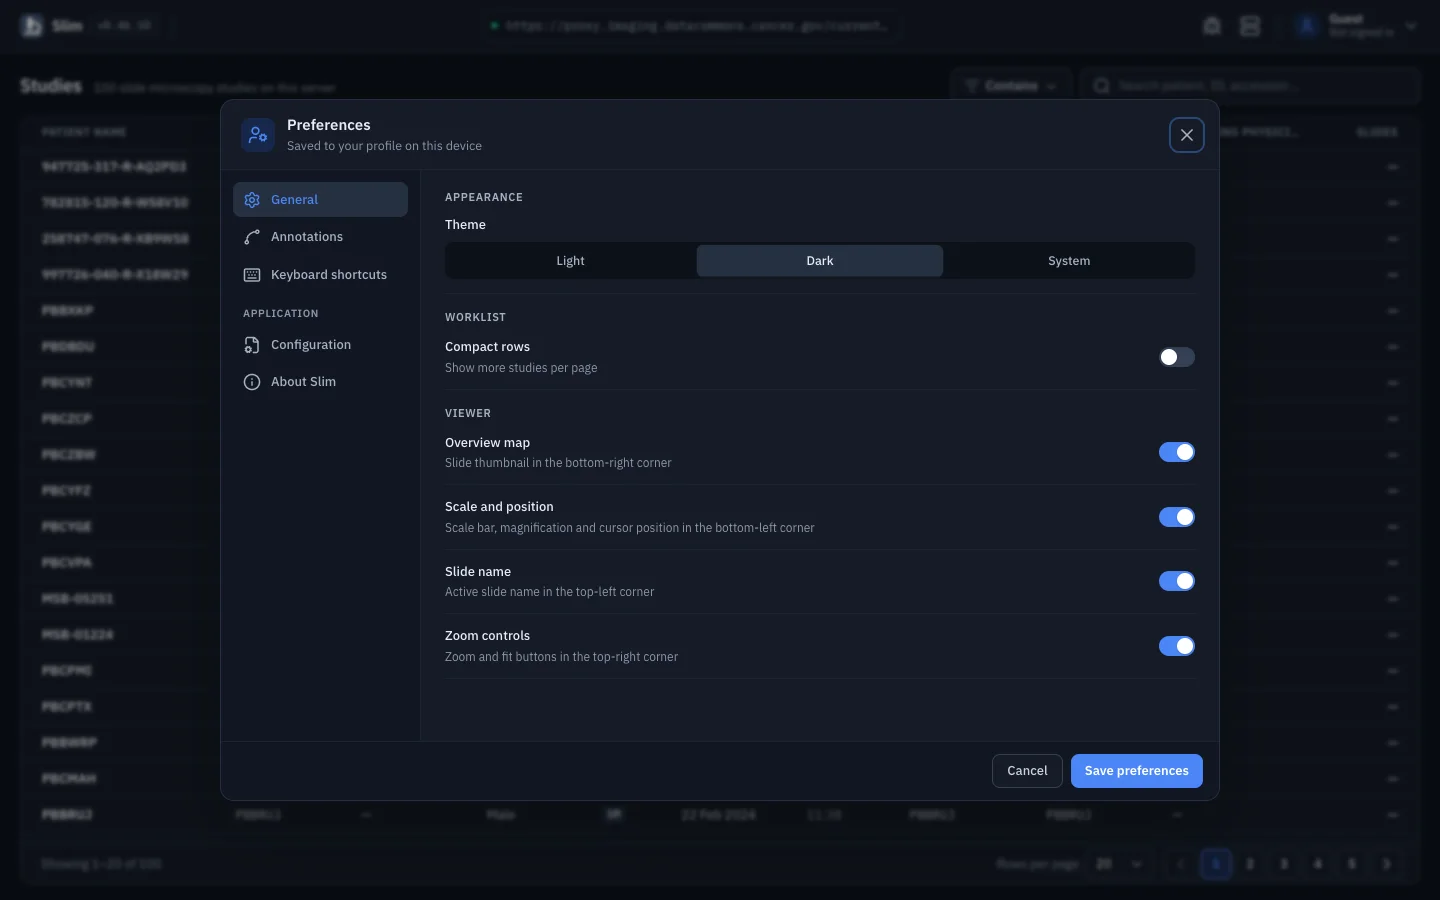
Task: Click the Preferences user-settings icon in header
Action: [x=258, y=135]
